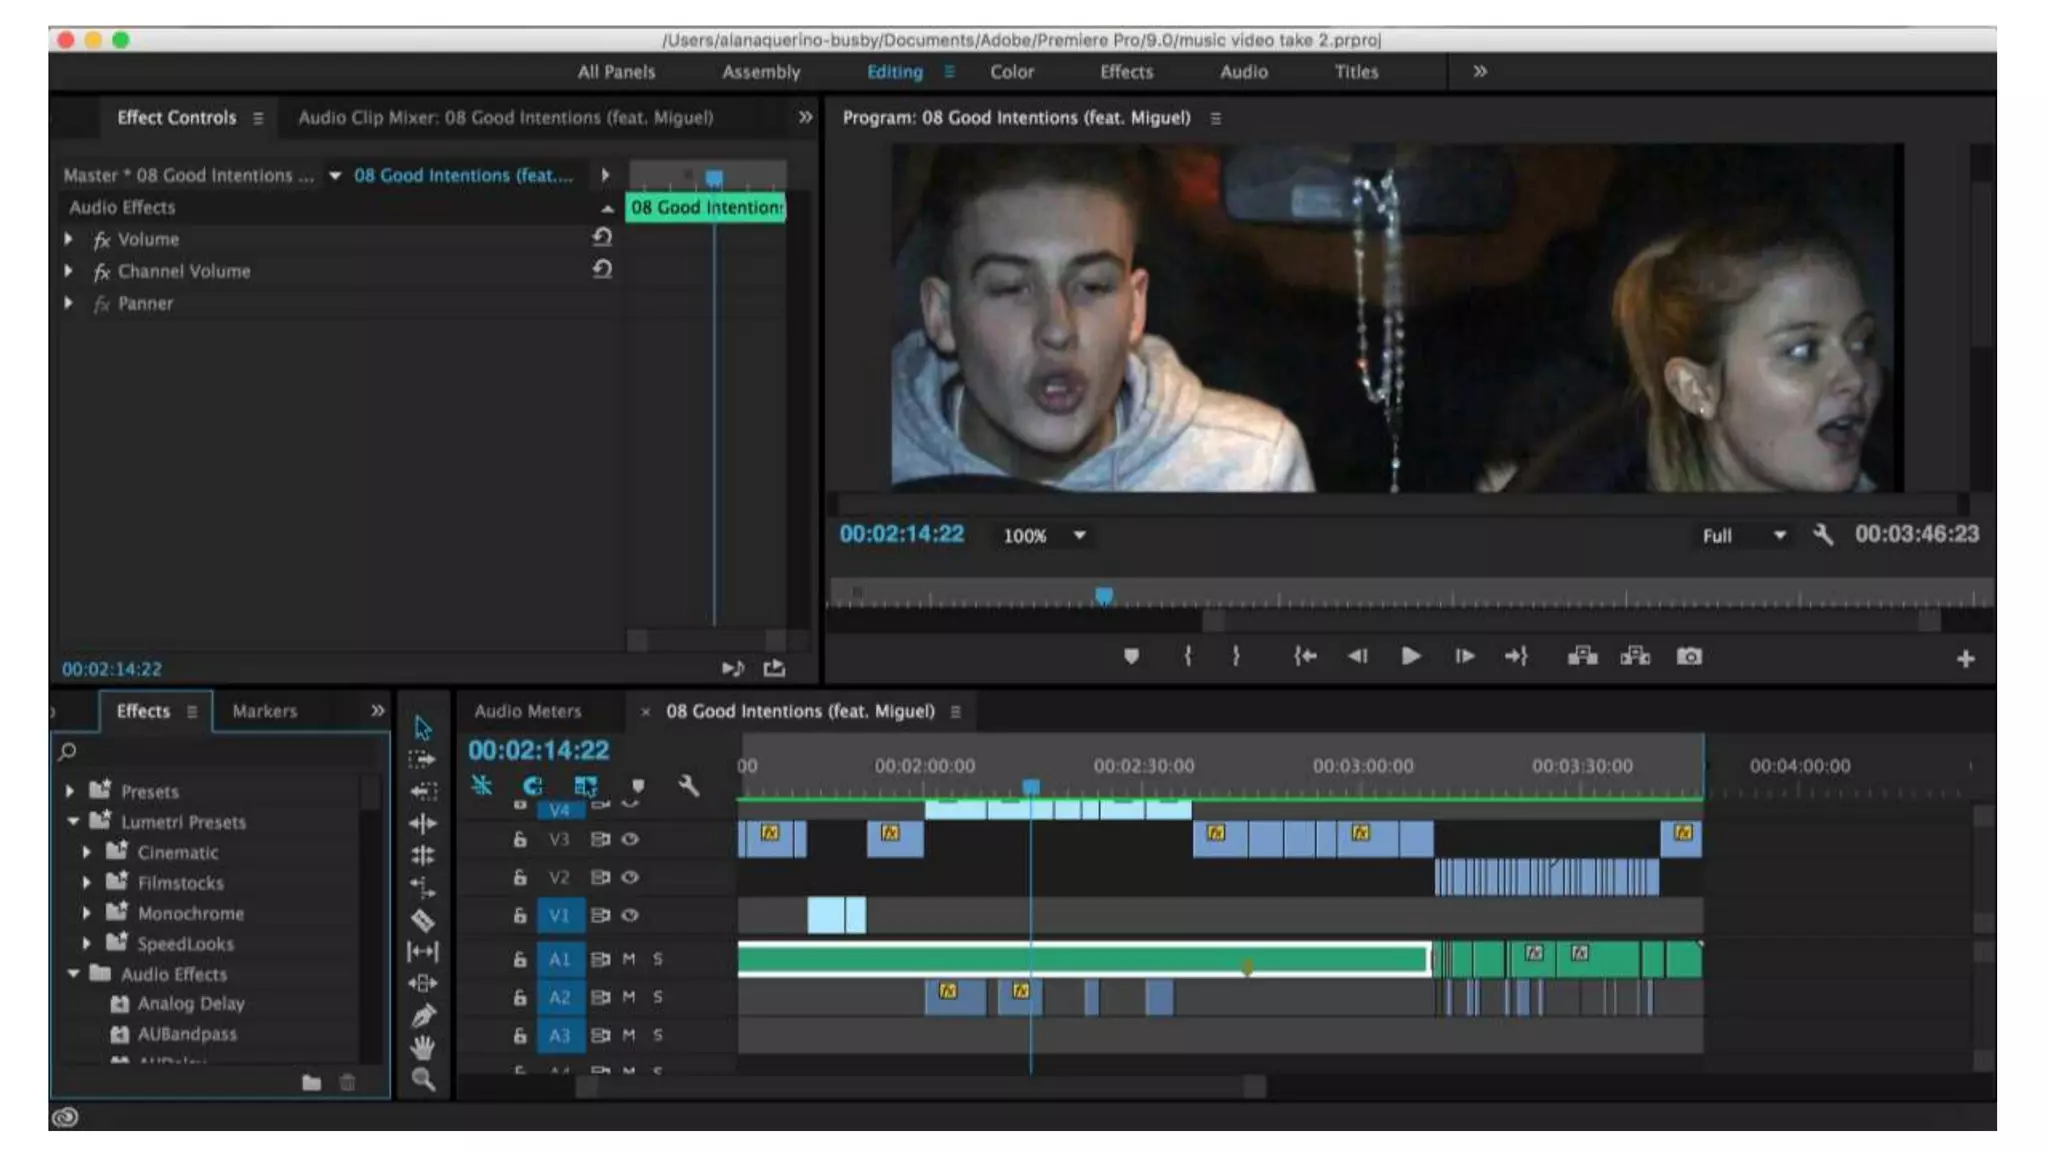The width and height of the screenshot is (2048, 1152).
Task: Select the Hand tool
Action: [423, 1048]
